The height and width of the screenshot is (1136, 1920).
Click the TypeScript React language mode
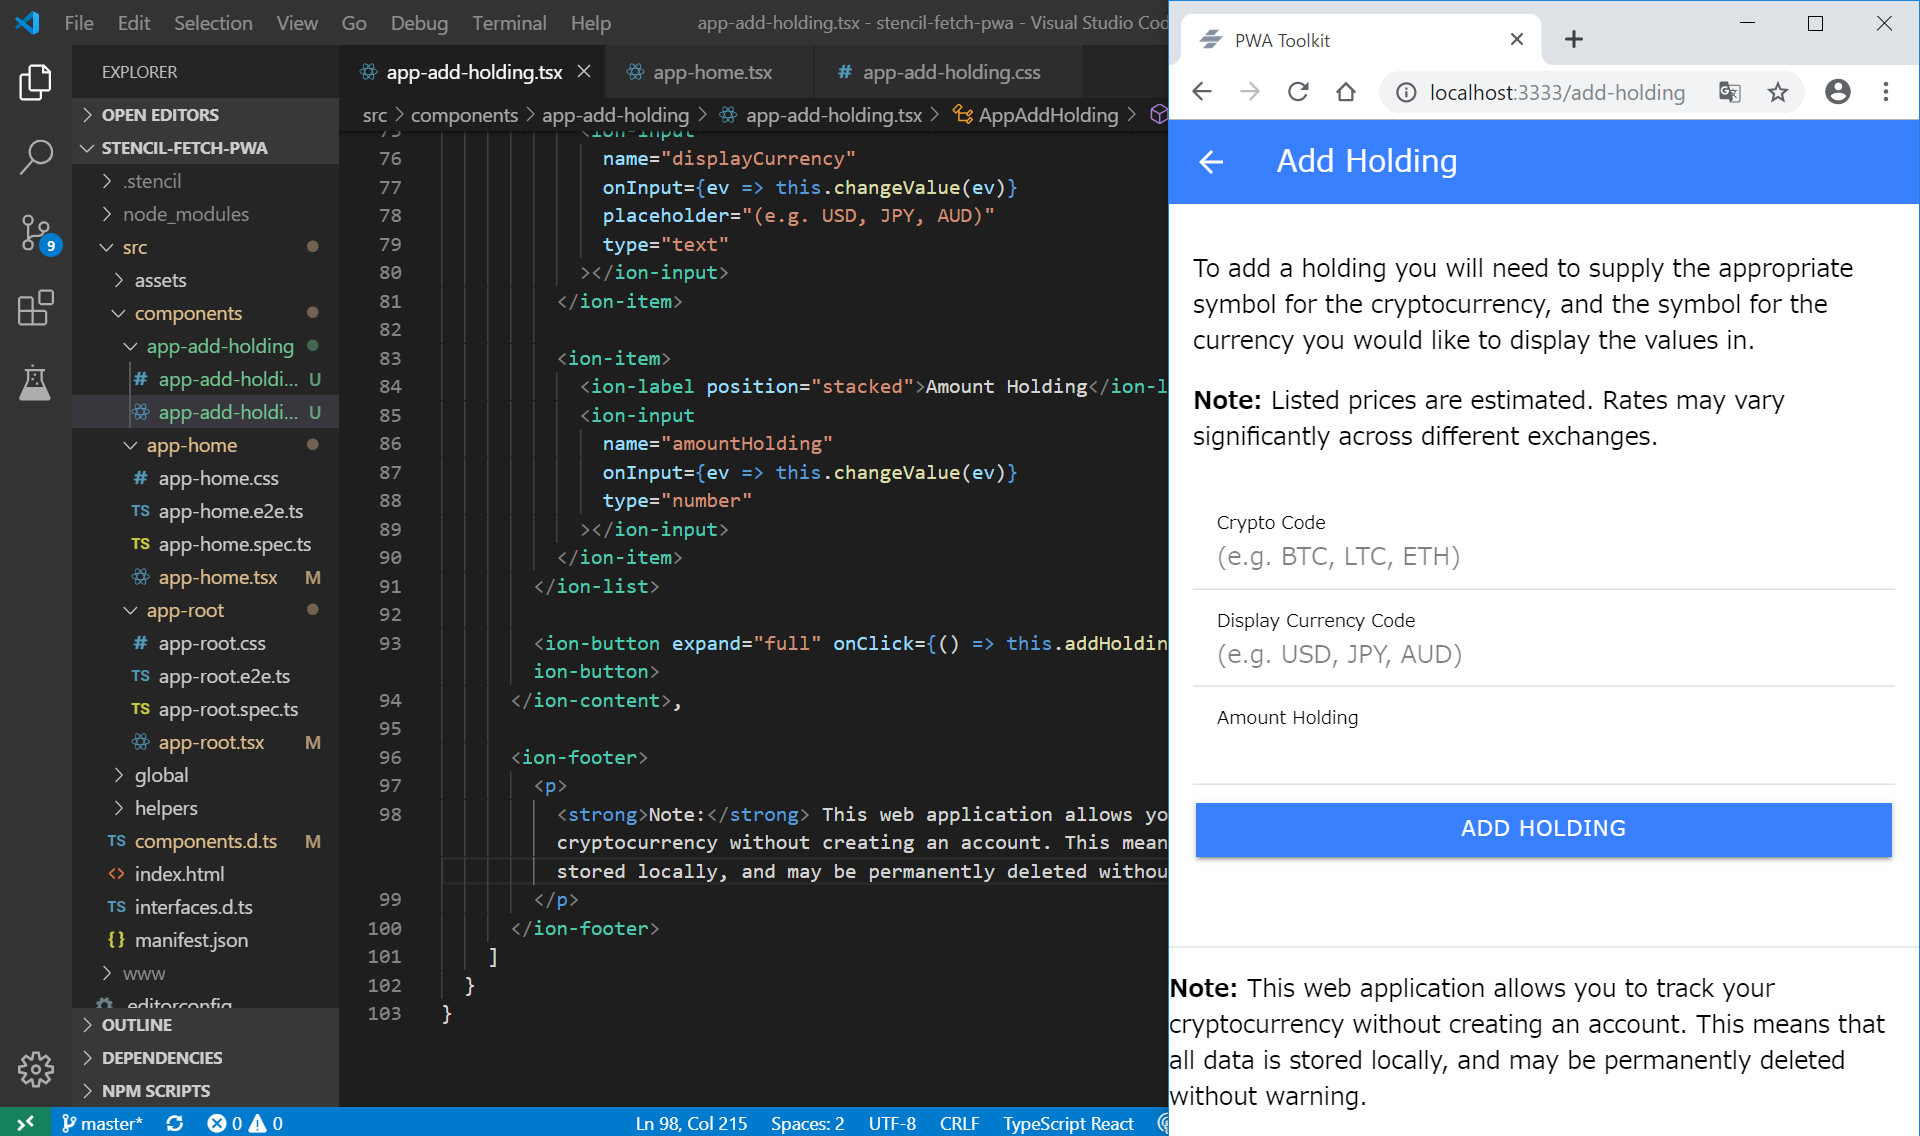(x=1068, y=1123)
